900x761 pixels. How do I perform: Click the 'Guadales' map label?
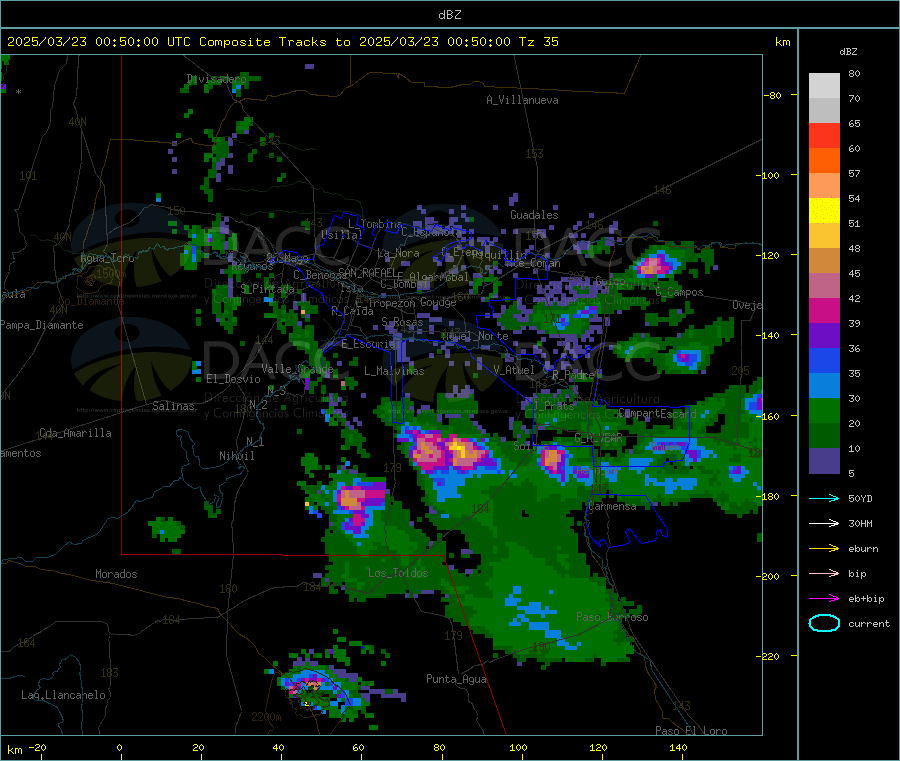[x=534, y=215]
